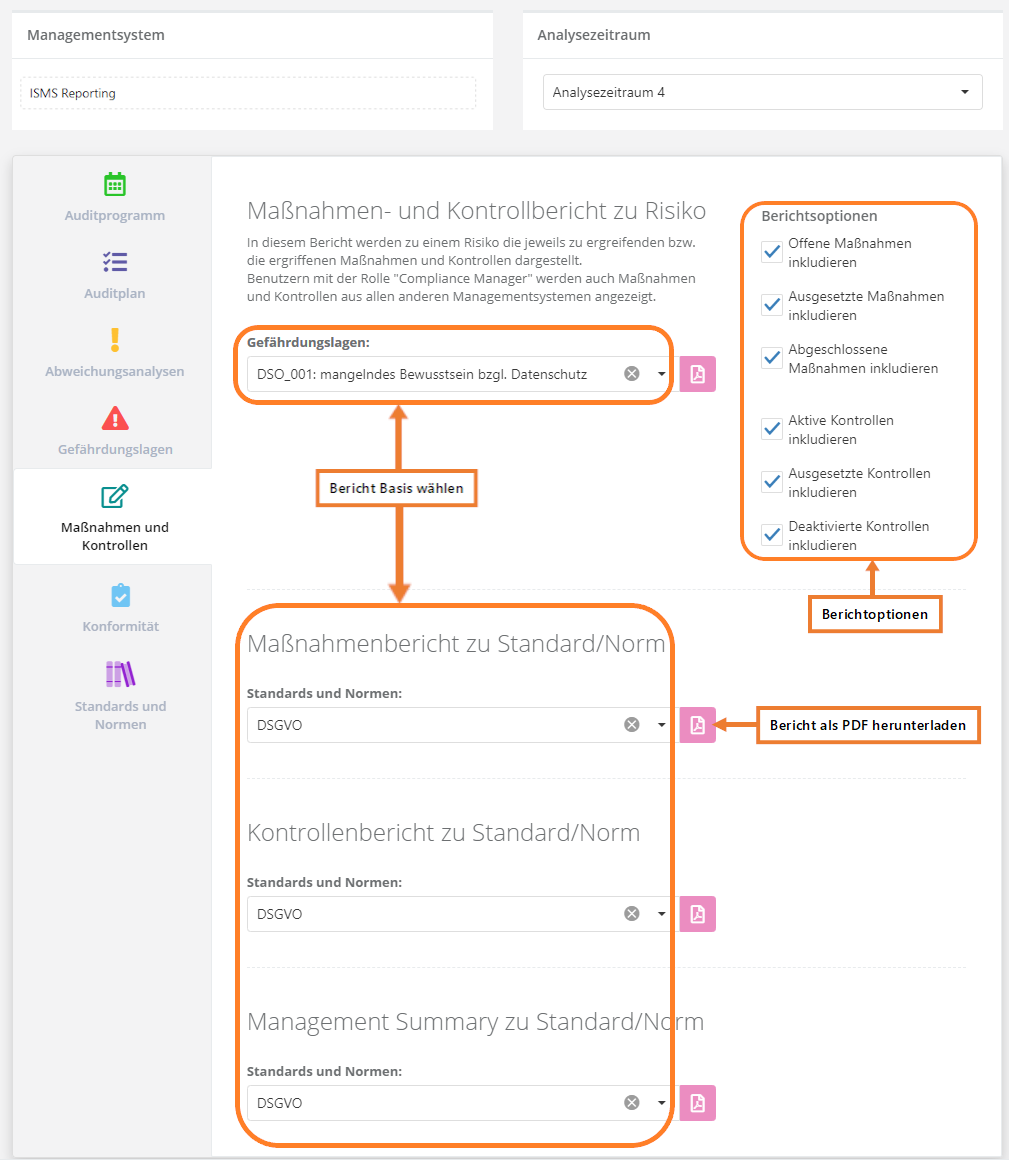Screen dimensions: 1009x1161
Task: Expand Standards dropdown under Kontrollenbericht
Action: pyautogui.click(x=661, y=914)
